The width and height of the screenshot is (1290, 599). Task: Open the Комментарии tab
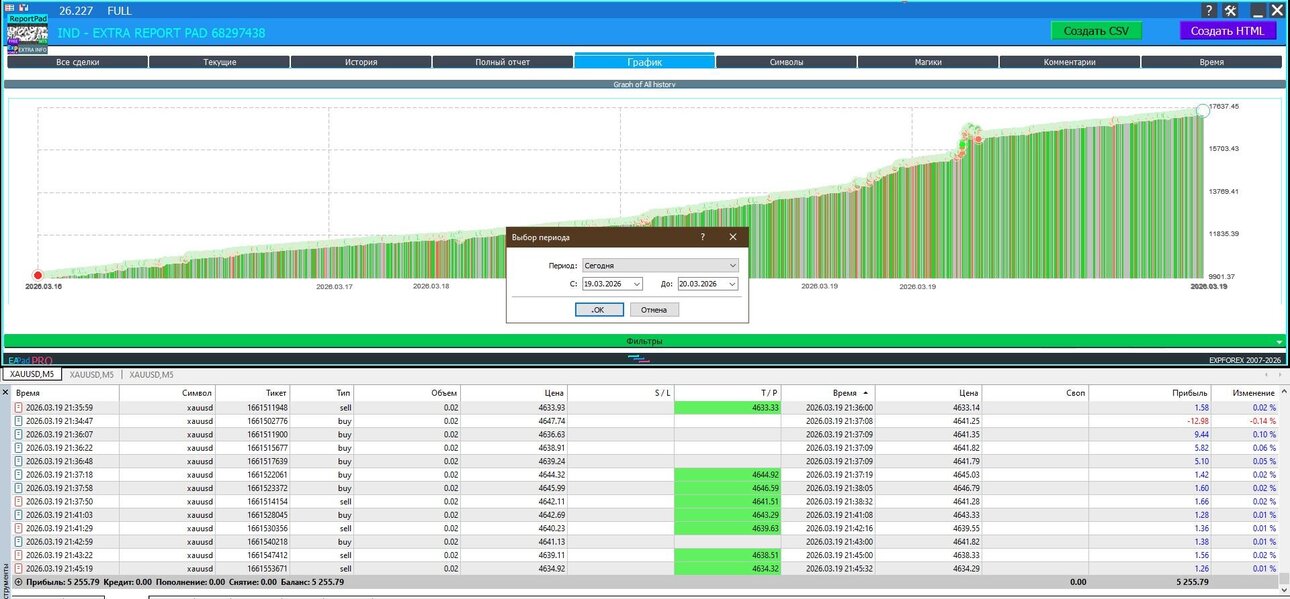[1069, 62]
